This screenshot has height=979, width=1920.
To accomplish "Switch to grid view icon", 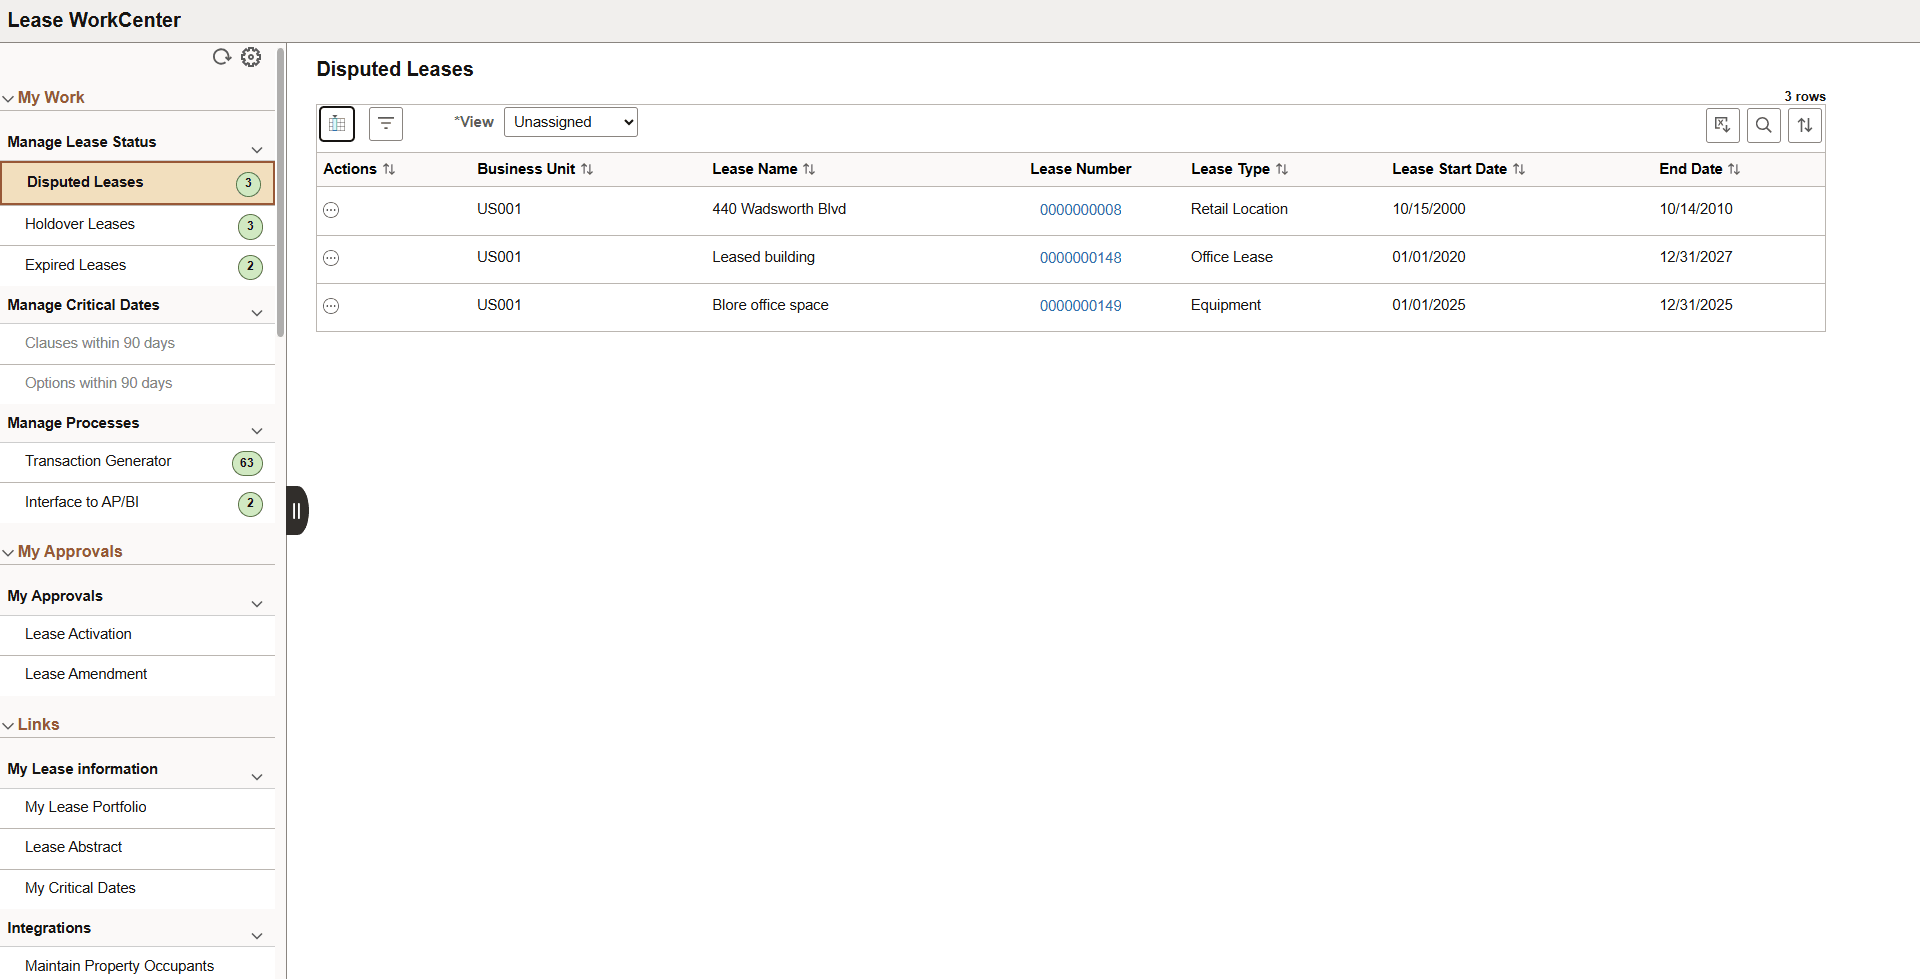I will [x=337, y=124].
